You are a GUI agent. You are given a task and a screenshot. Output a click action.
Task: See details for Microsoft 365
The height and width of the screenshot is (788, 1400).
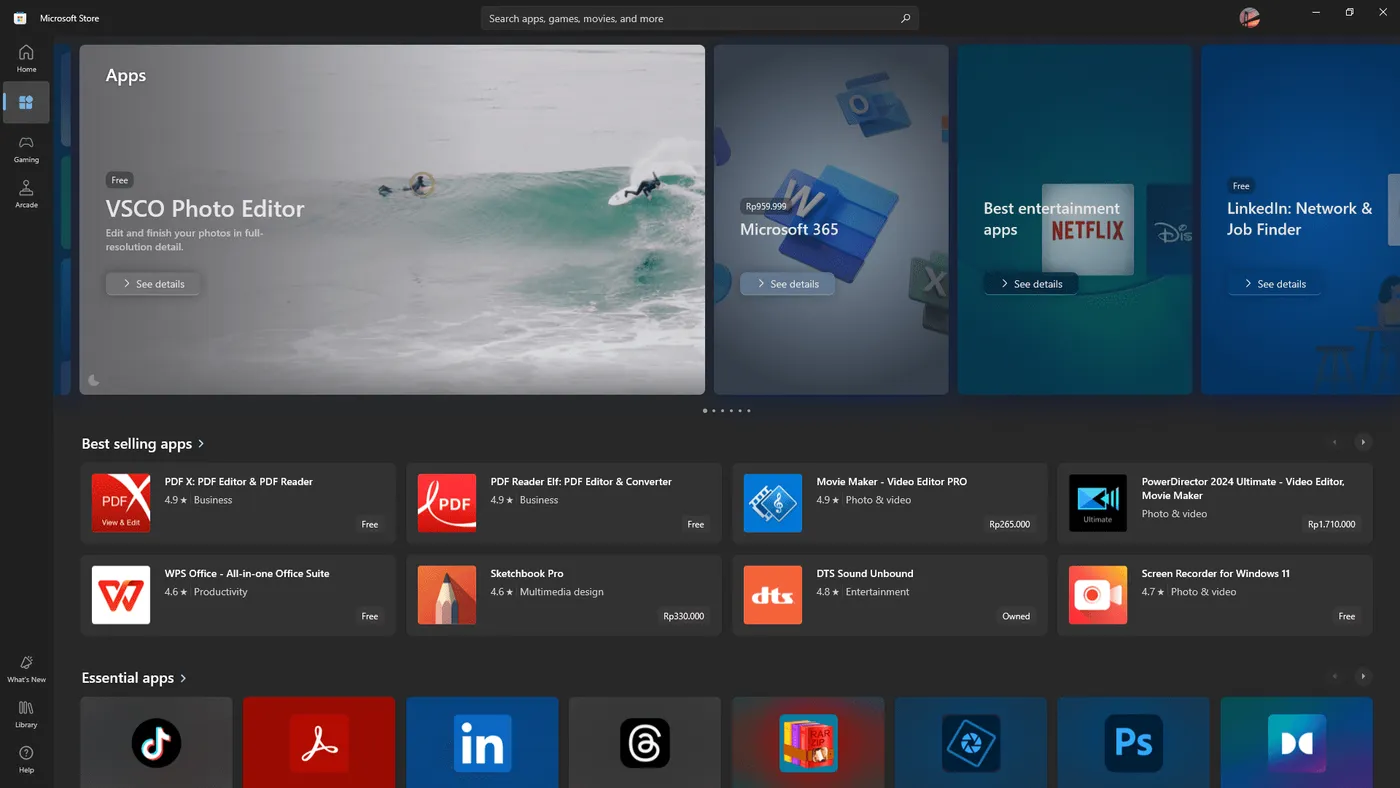(787, 284)
